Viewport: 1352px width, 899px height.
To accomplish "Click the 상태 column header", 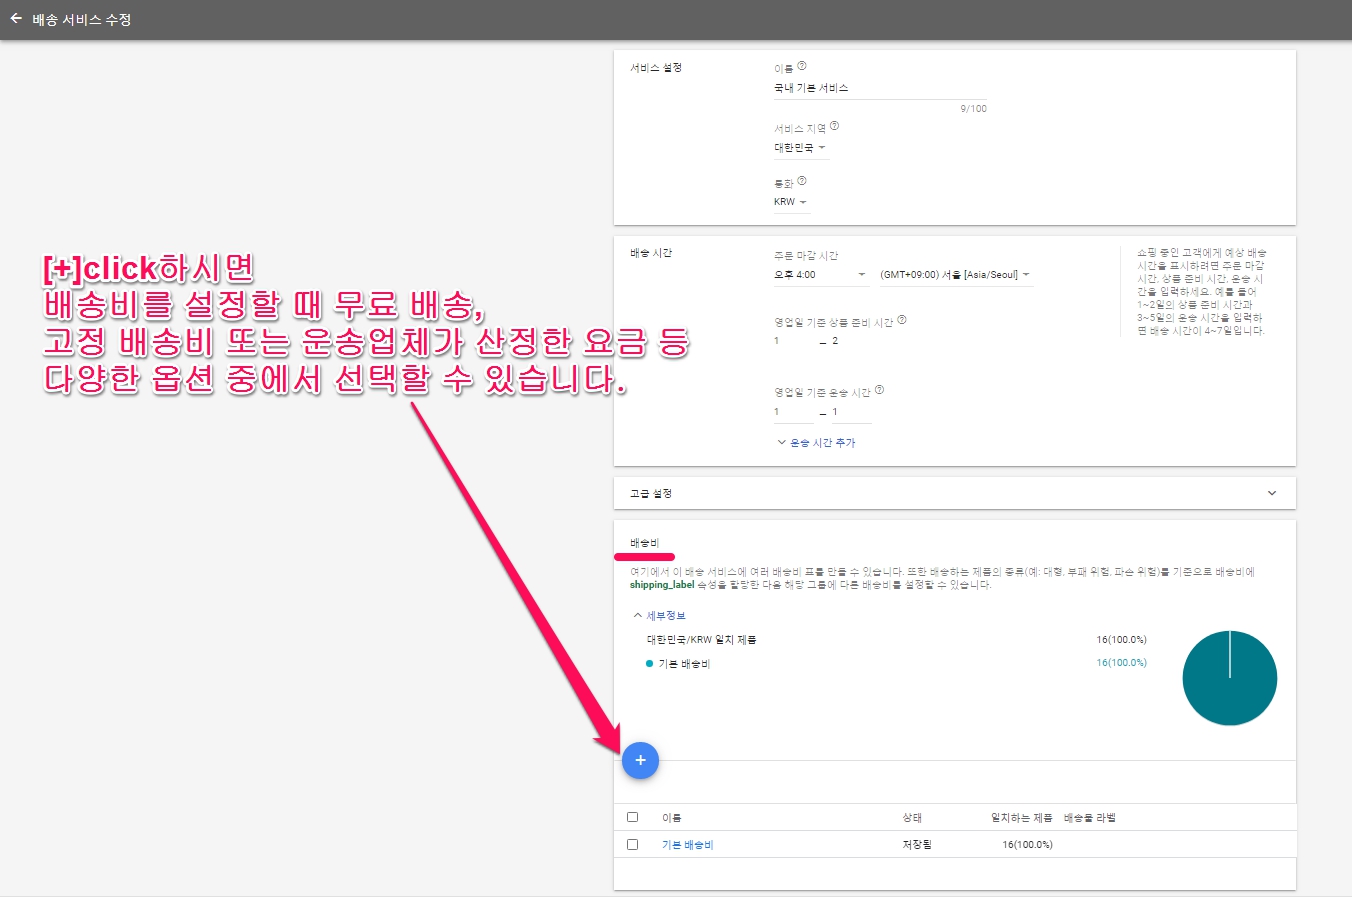I will [912, 818].
